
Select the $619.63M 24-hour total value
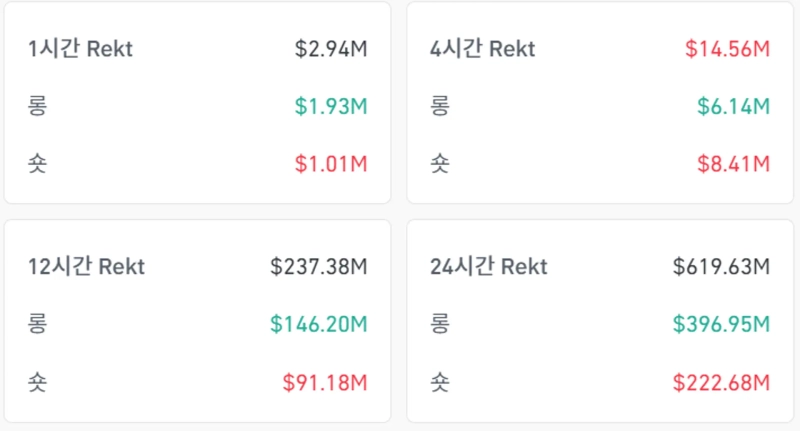(x=721, y=267)
